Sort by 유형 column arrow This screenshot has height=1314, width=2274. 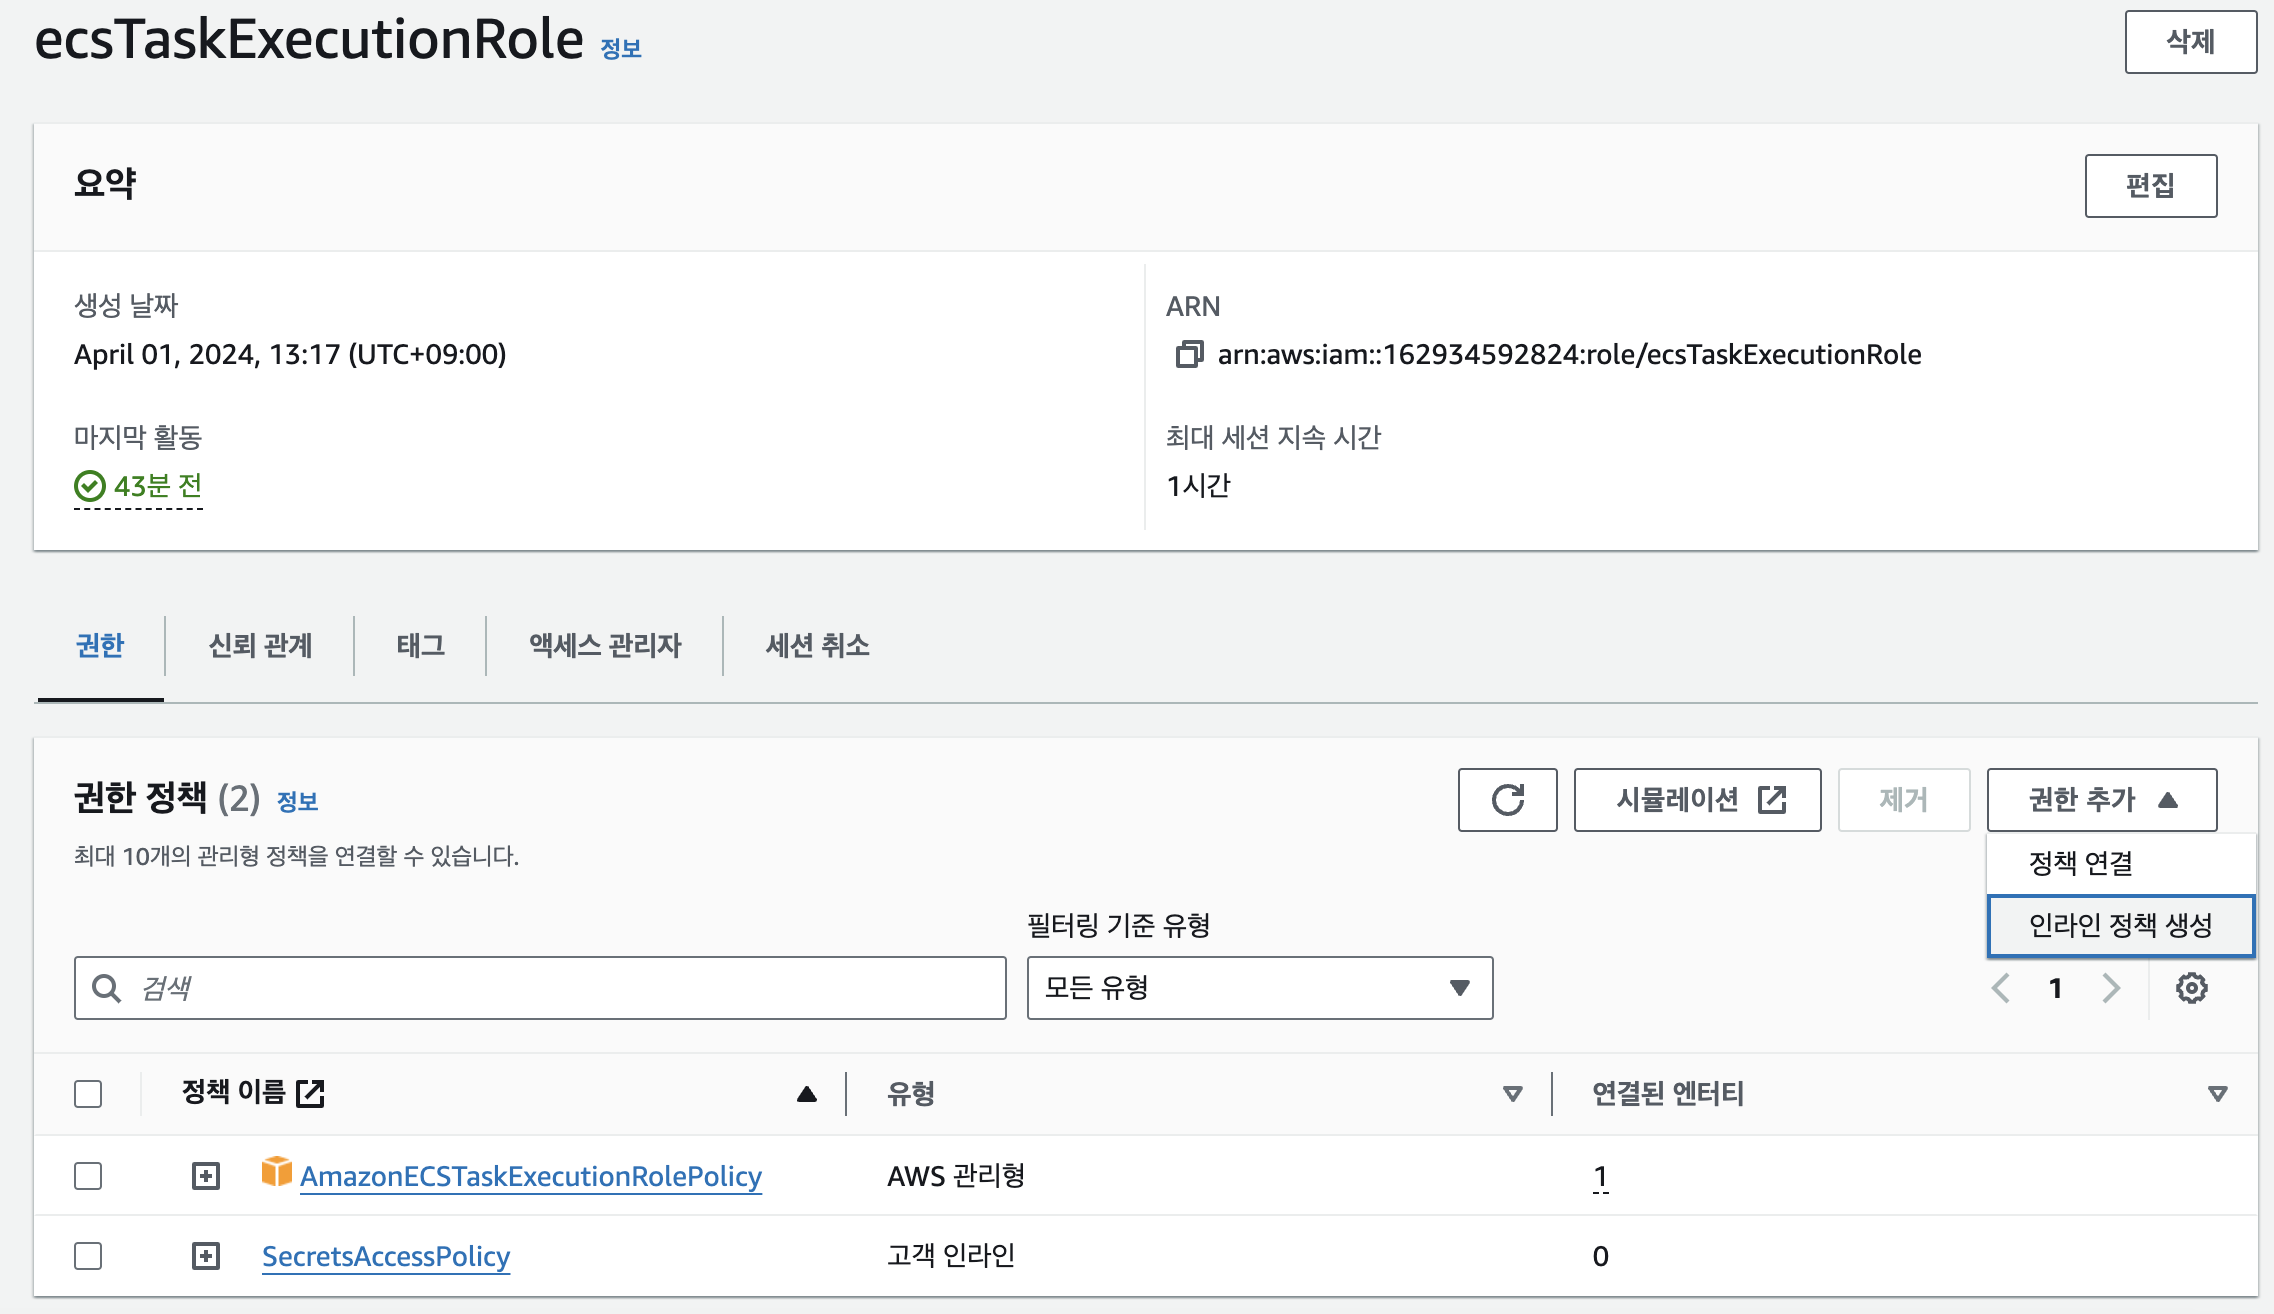(x=1513, y=1094)
